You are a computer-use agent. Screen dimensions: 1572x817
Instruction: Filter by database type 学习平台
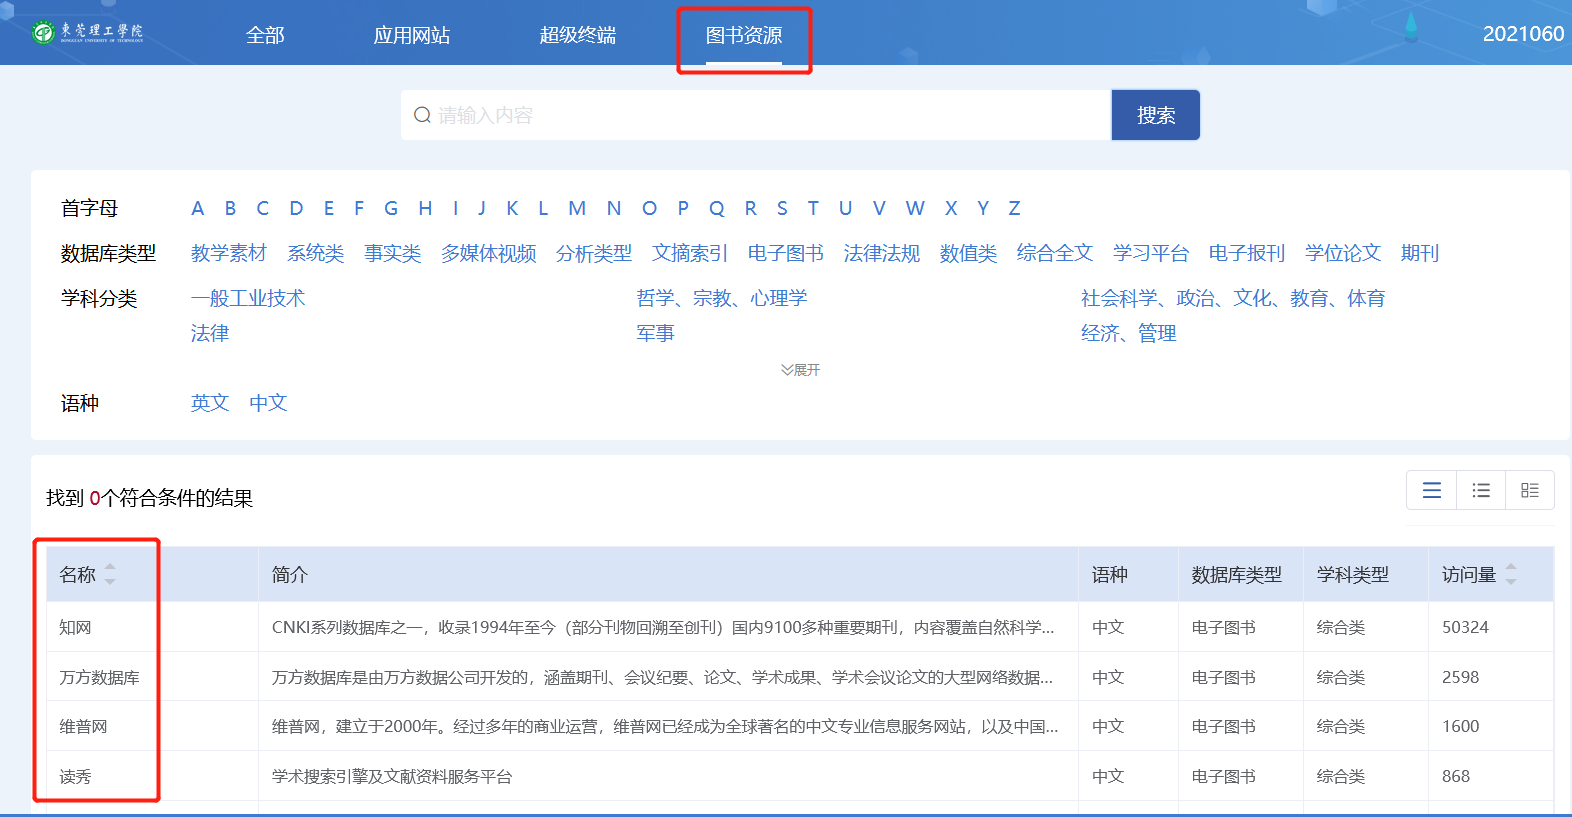[x=1151, y=253]
